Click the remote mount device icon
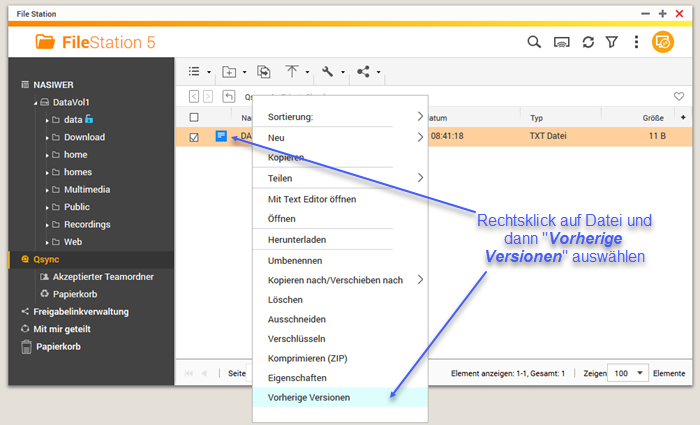 pos(561,43)
